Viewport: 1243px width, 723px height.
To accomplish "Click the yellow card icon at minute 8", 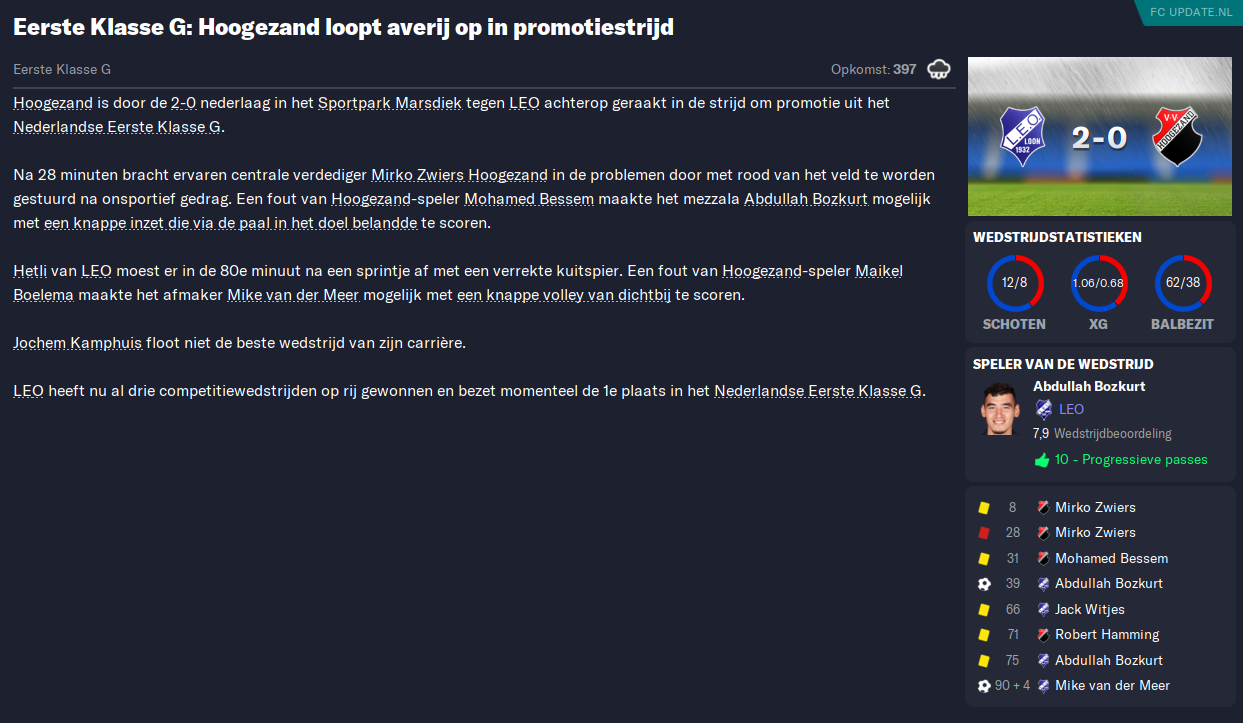I will tap(984, 508).
